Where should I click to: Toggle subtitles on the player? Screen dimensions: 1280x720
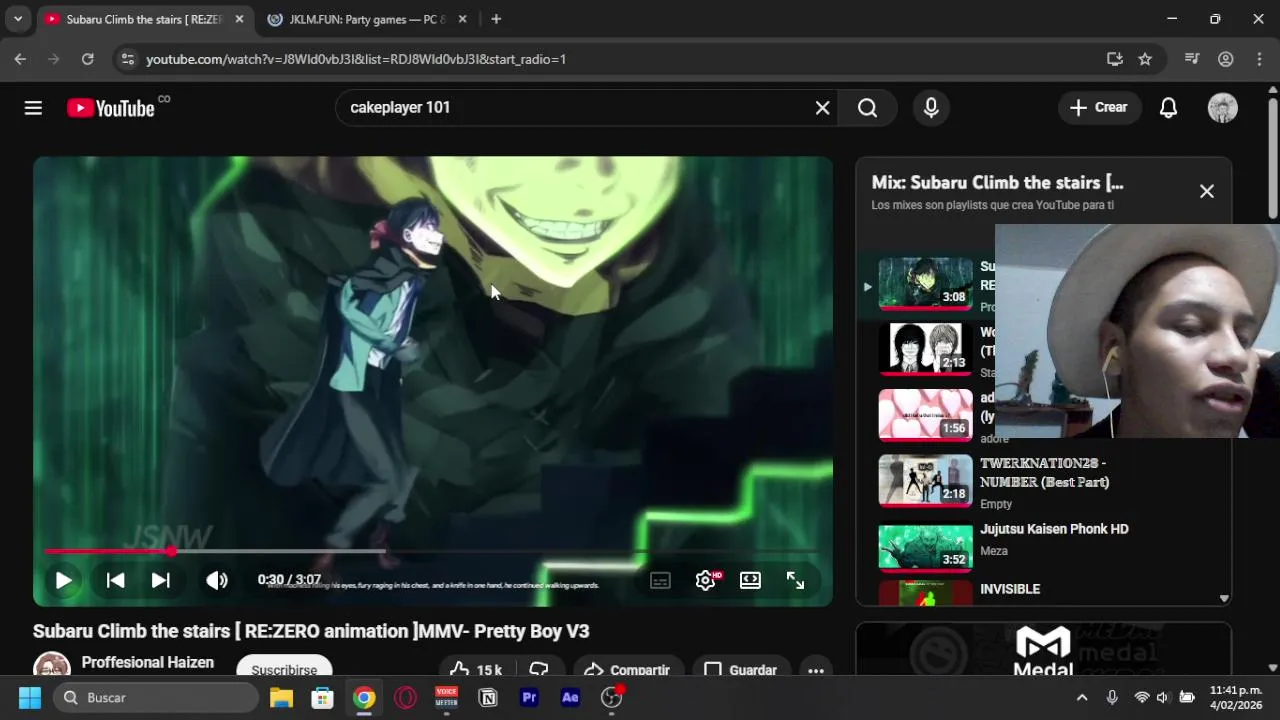click(x=660, y=580)
